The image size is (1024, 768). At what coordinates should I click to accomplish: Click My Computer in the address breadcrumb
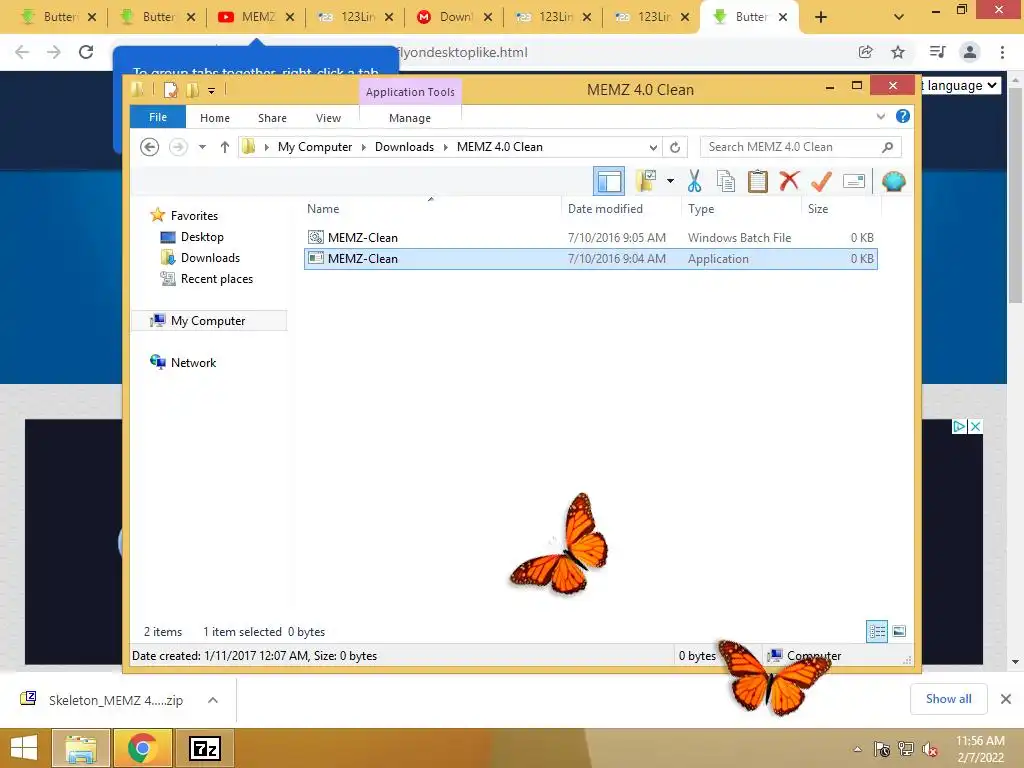(x=315, y=147)
